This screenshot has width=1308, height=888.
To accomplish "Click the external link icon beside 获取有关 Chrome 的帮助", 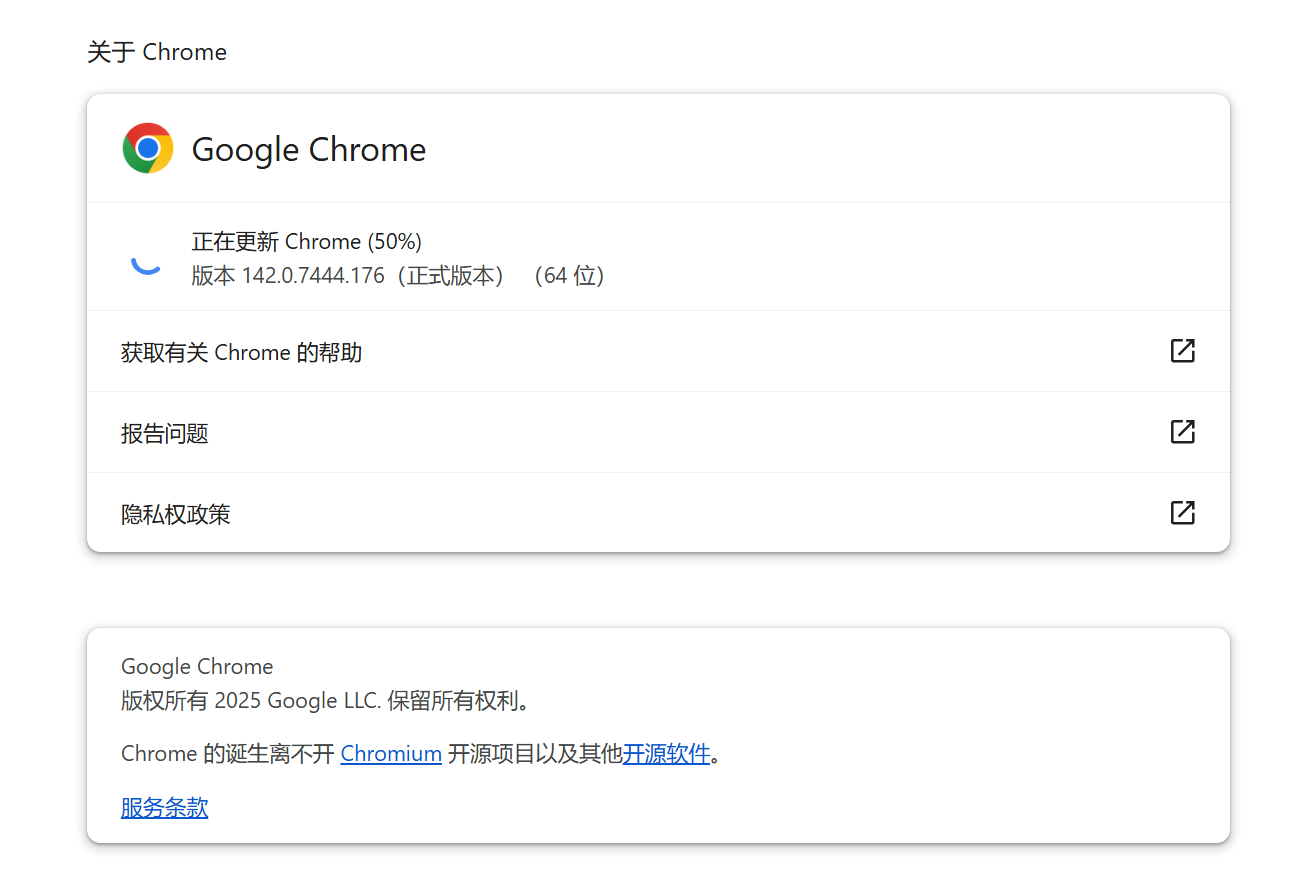I will tap(1182, 351).
